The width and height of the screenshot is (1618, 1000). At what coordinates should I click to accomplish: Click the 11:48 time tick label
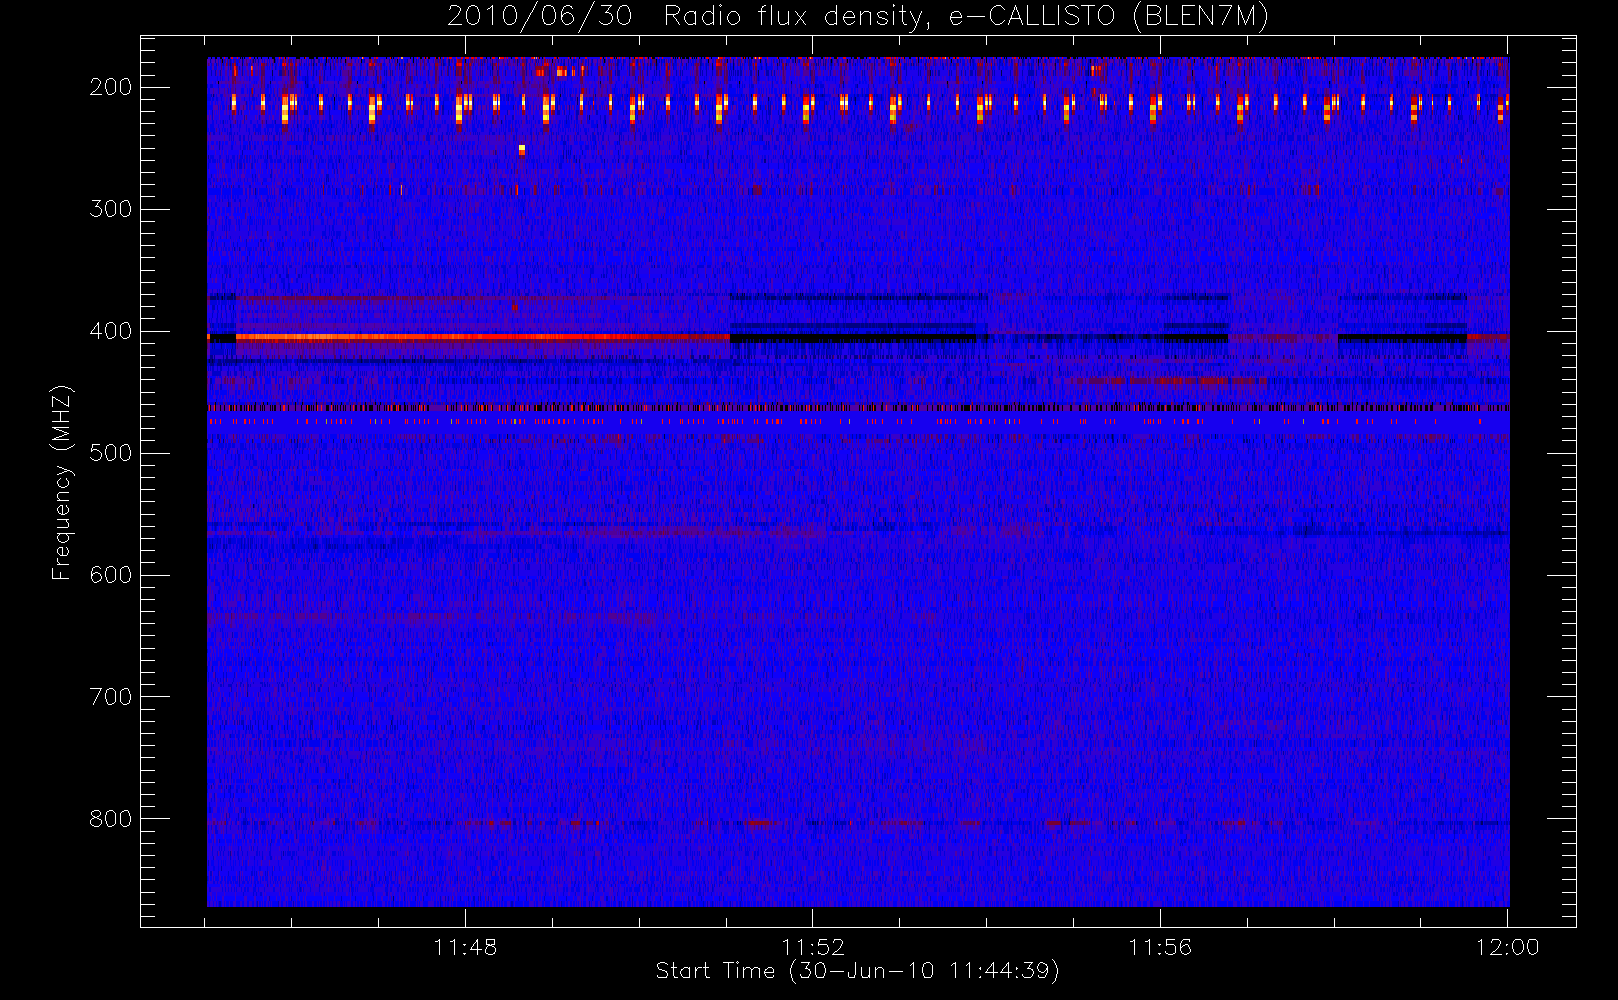coord(465,947)
